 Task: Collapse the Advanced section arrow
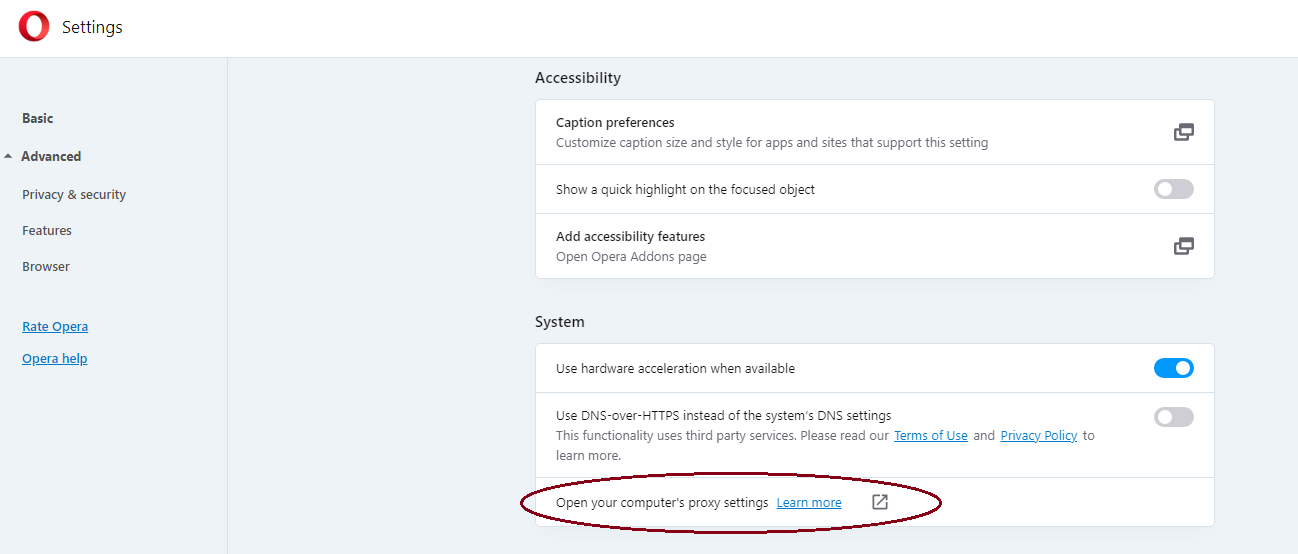[x=8, y=157]
